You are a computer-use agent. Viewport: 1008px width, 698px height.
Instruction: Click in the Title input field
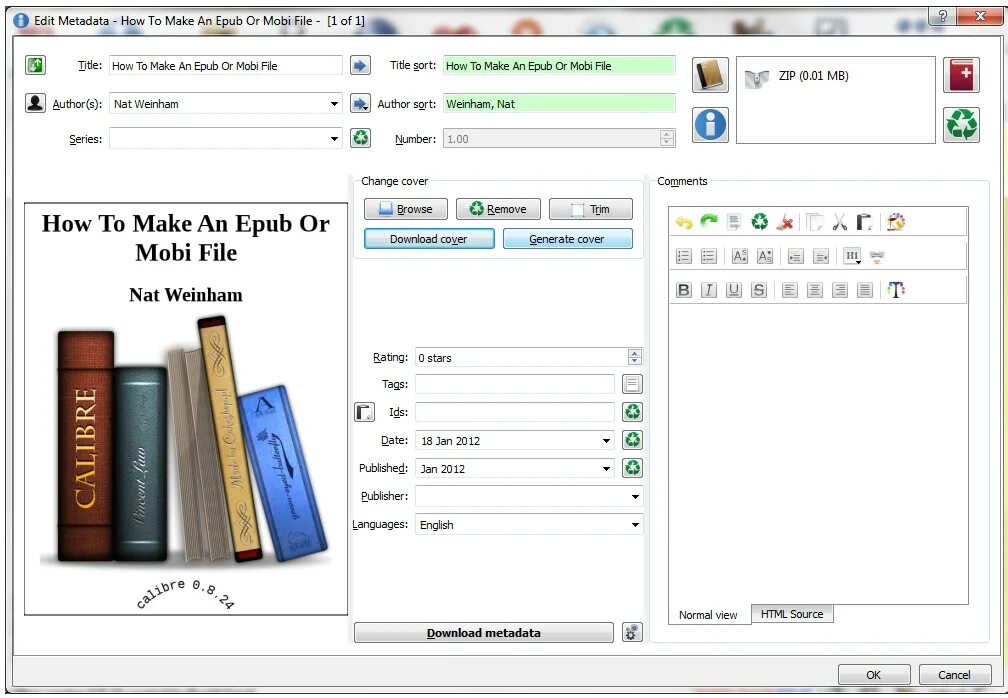pos(226,66)
